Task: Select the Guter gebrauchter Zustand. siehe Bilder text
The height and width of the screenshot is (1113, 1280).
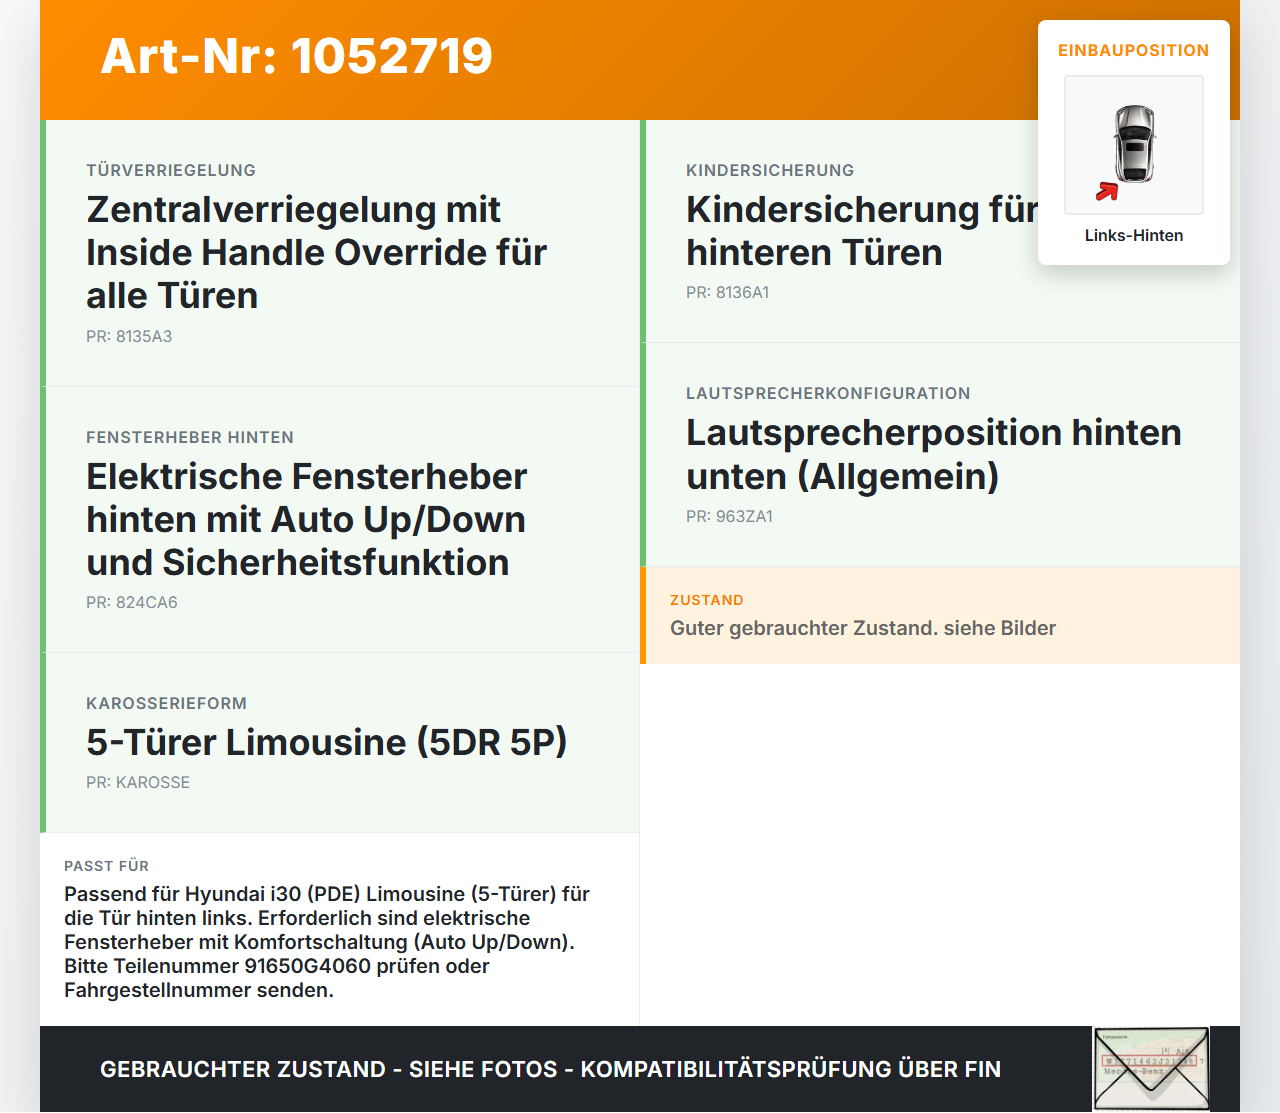Action: click(863, 628)
